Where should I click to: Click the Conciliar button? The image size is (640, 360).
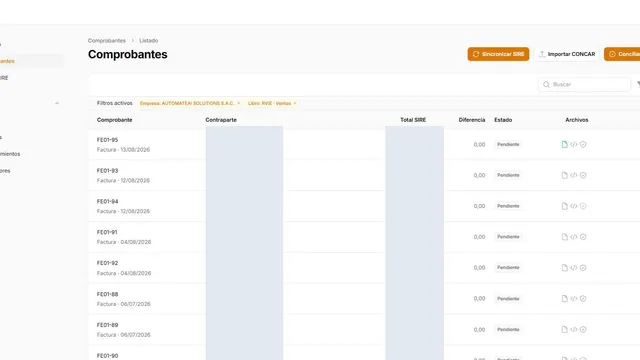[x=622, y=54]
